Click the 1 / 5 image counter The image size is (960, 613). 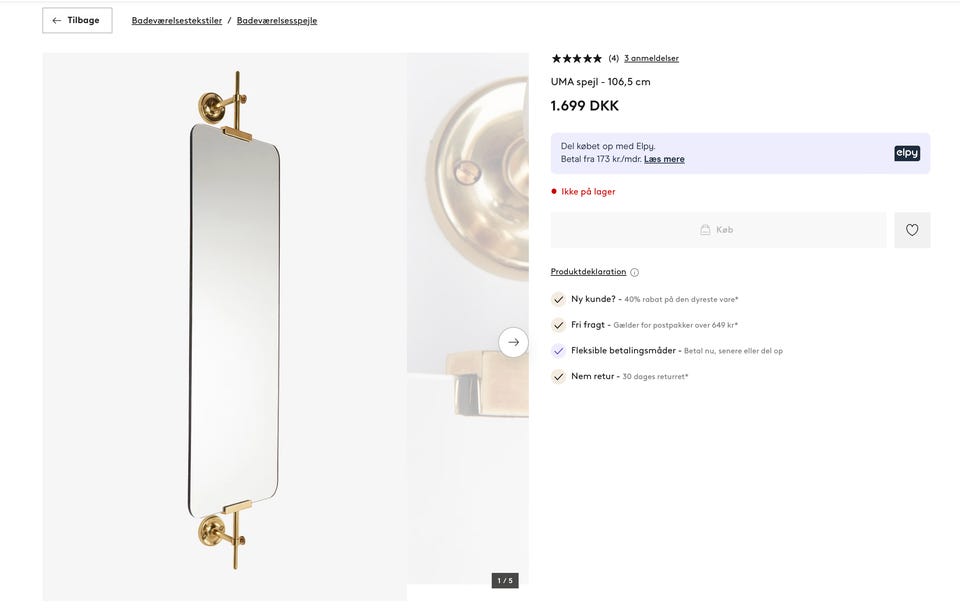[x=505, y=580]
